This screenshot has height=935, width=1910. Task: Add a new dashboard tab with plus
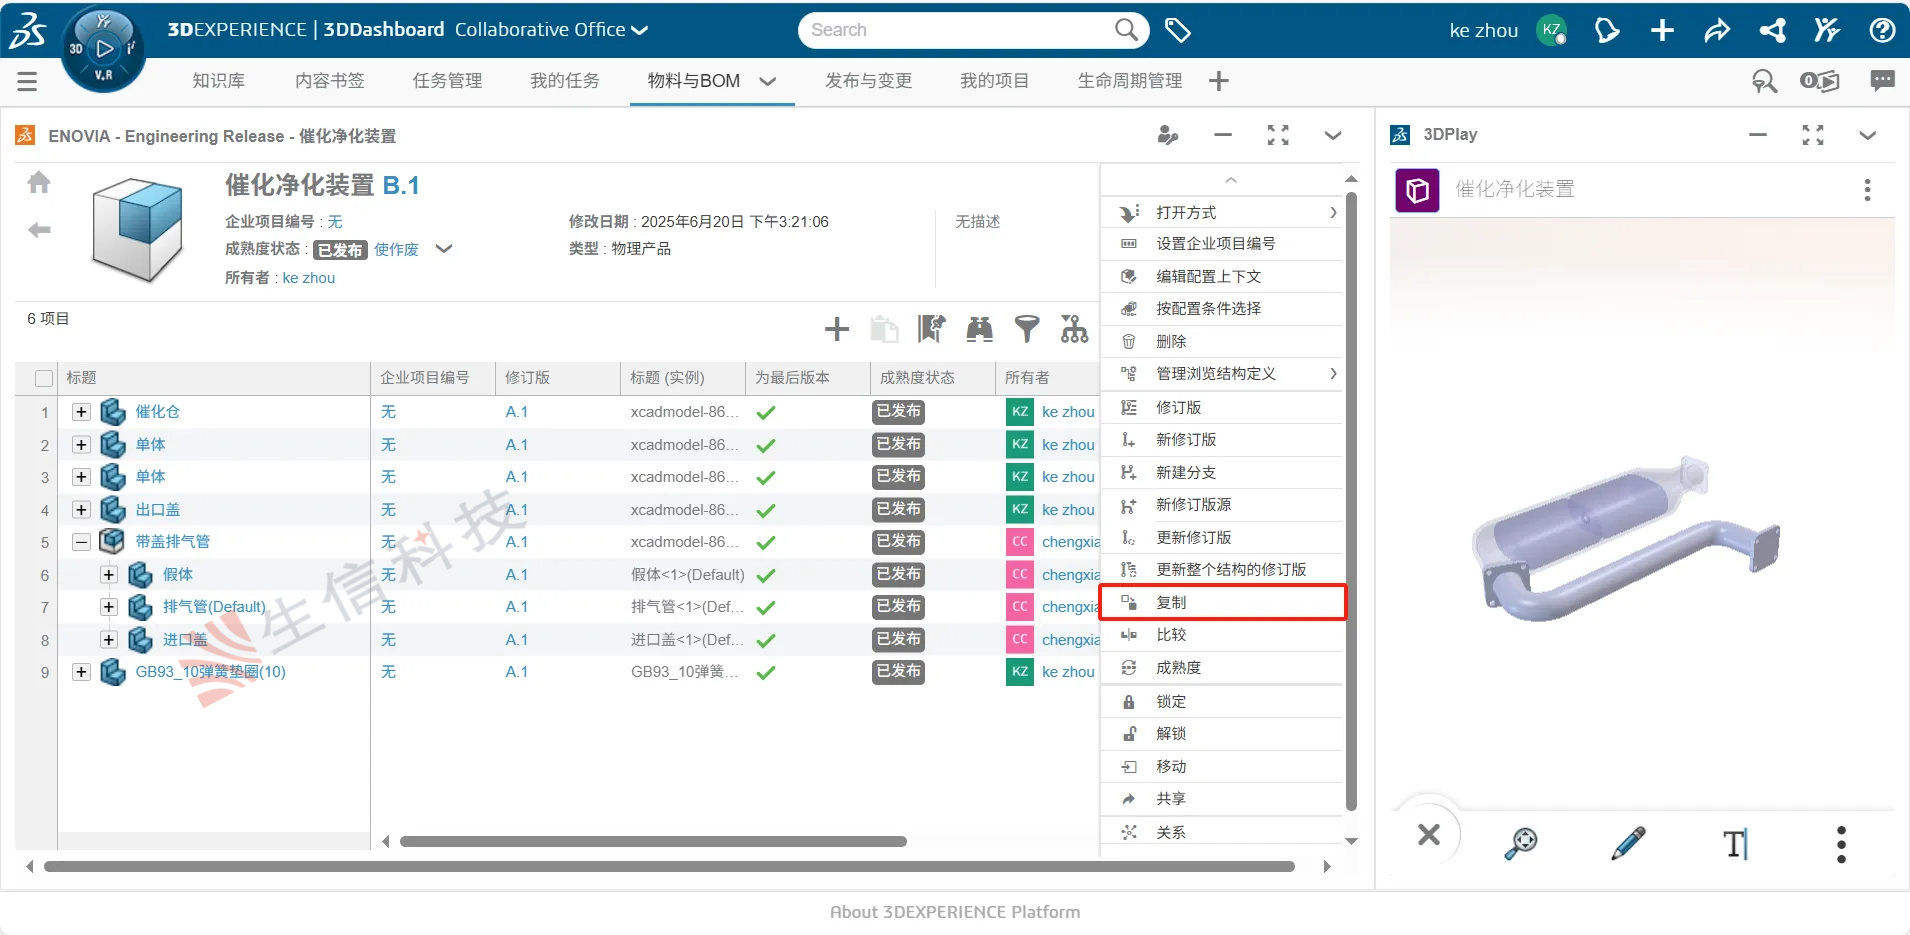pyautogui.click(x=1218, y=81)
